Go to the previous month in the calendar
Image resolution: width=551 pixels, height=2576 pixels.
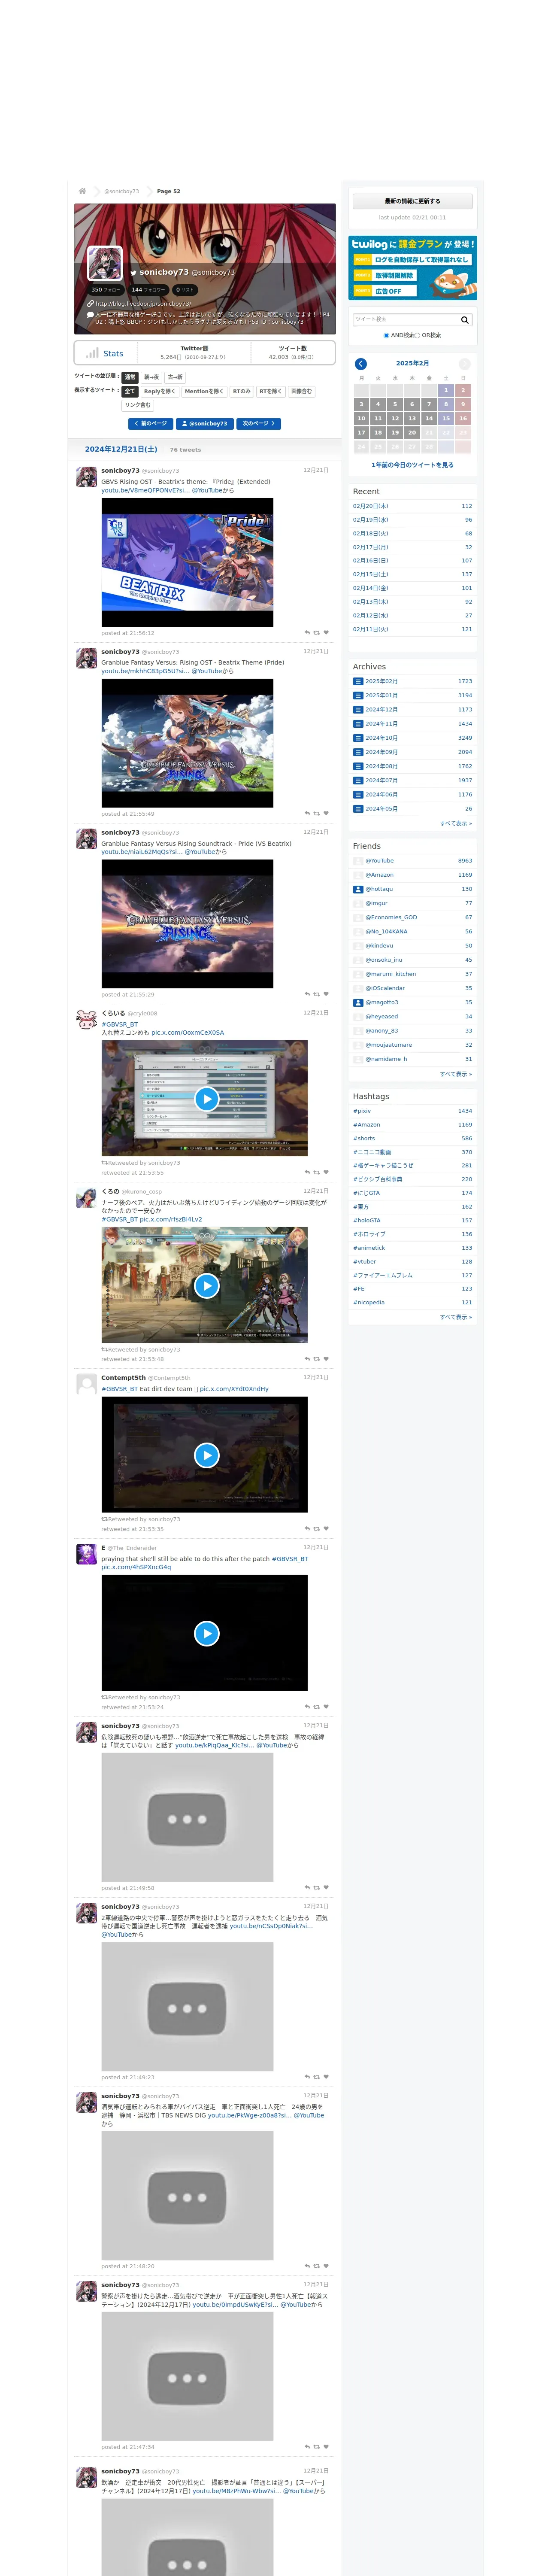[x=361, y=364]
